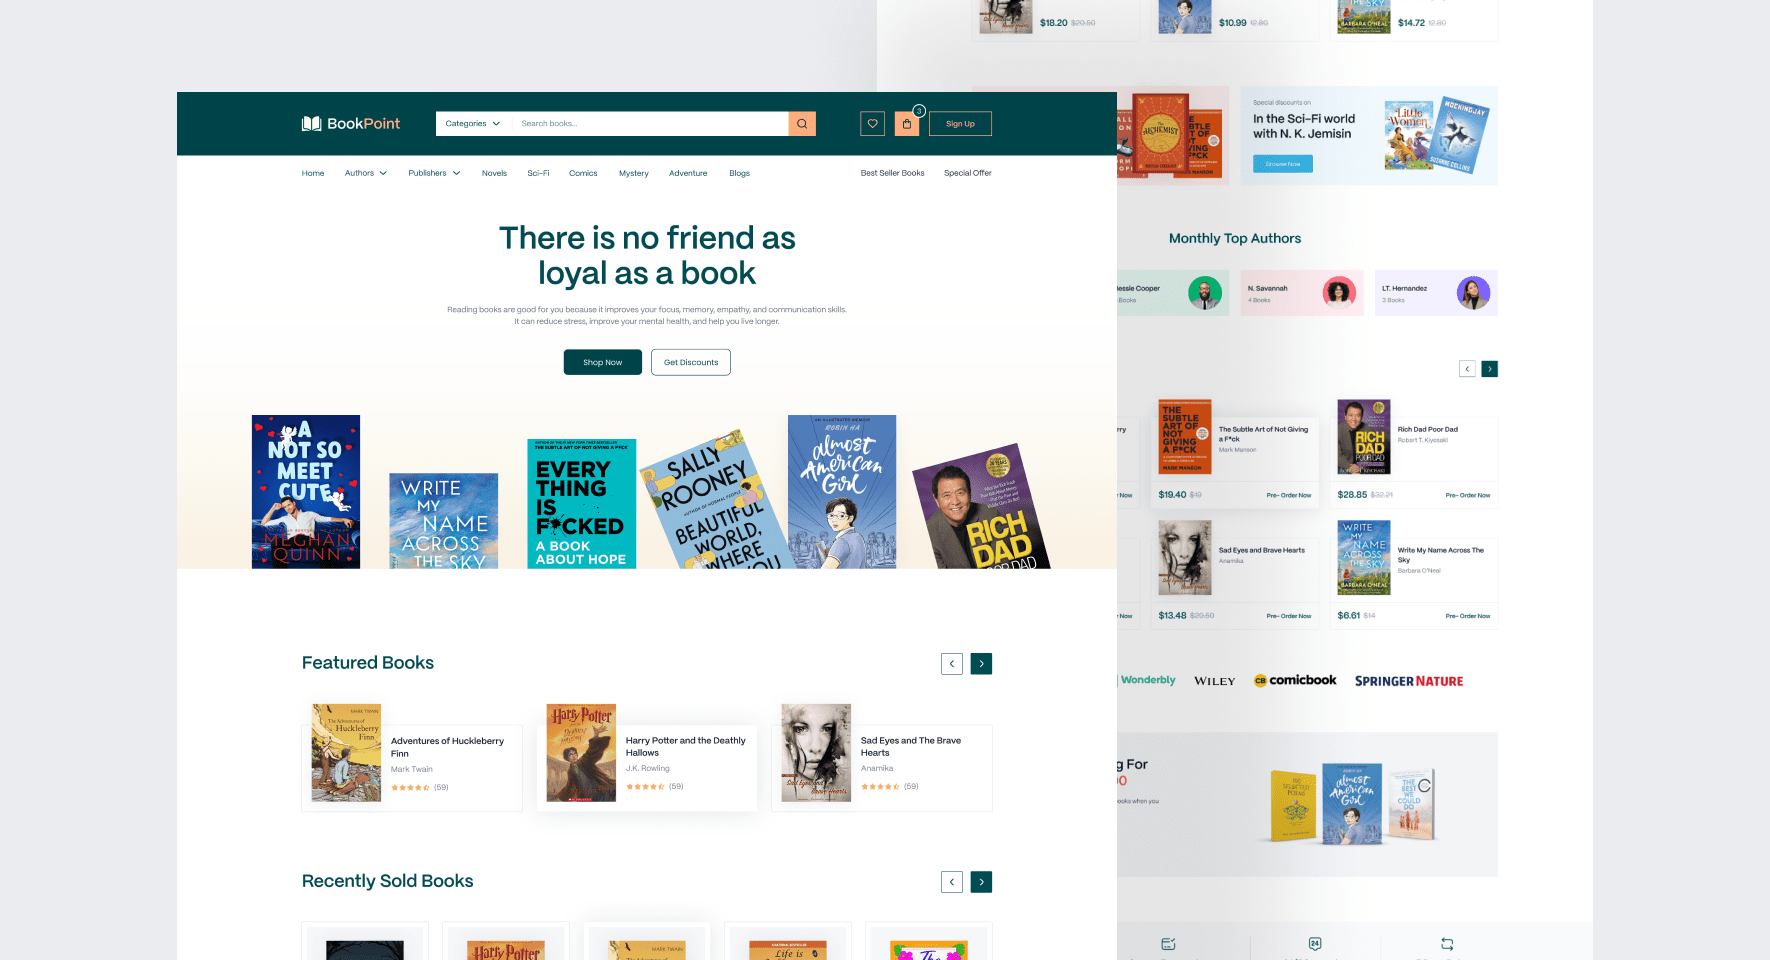Viewport: 1770px width, 960px height.
Task: Go to previous Featured Books slide
Action: coord(952,664)
